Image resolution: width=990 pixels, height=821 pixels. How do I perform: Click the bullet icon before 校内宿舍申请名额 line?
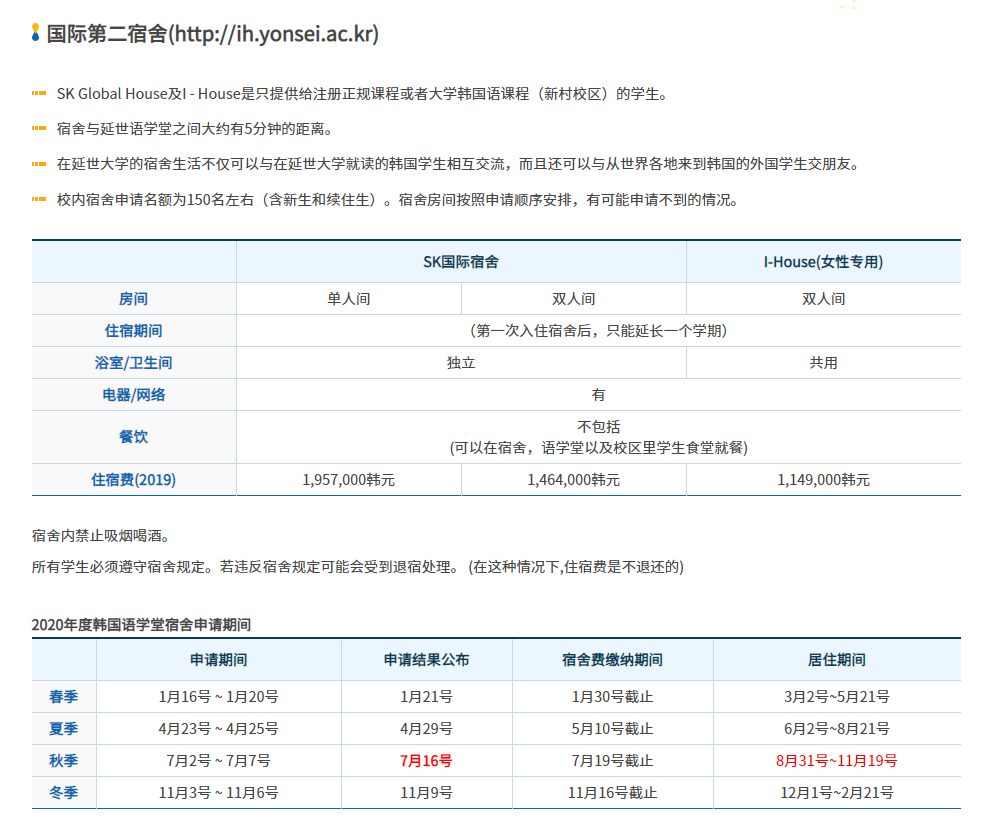39,200
